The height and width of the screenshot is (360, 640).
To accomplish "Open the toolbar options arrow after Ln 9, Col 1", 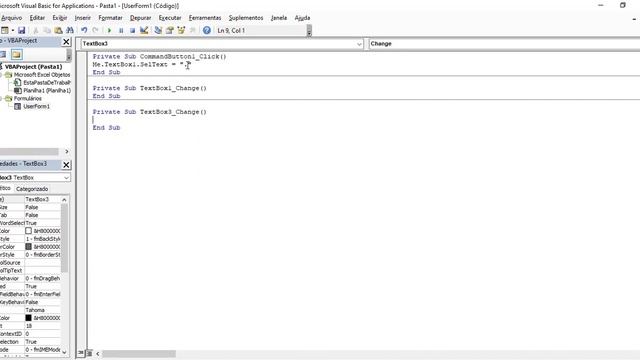I will pyautogui.click(x=309, y=31).
